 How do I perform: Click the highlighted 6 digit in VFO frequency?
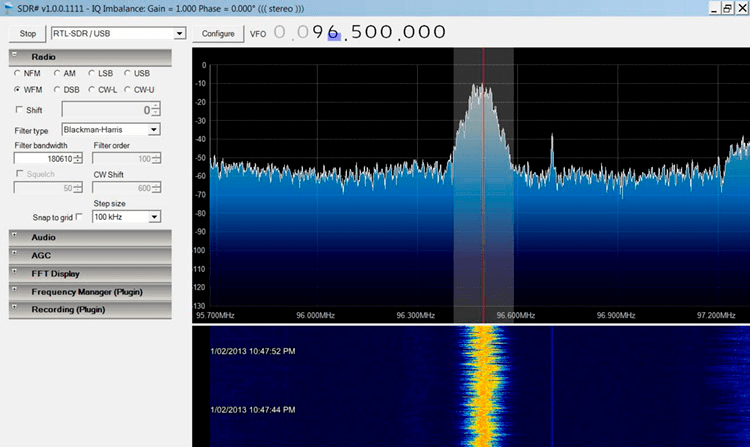pyautogui.click(x=333, y=32)
